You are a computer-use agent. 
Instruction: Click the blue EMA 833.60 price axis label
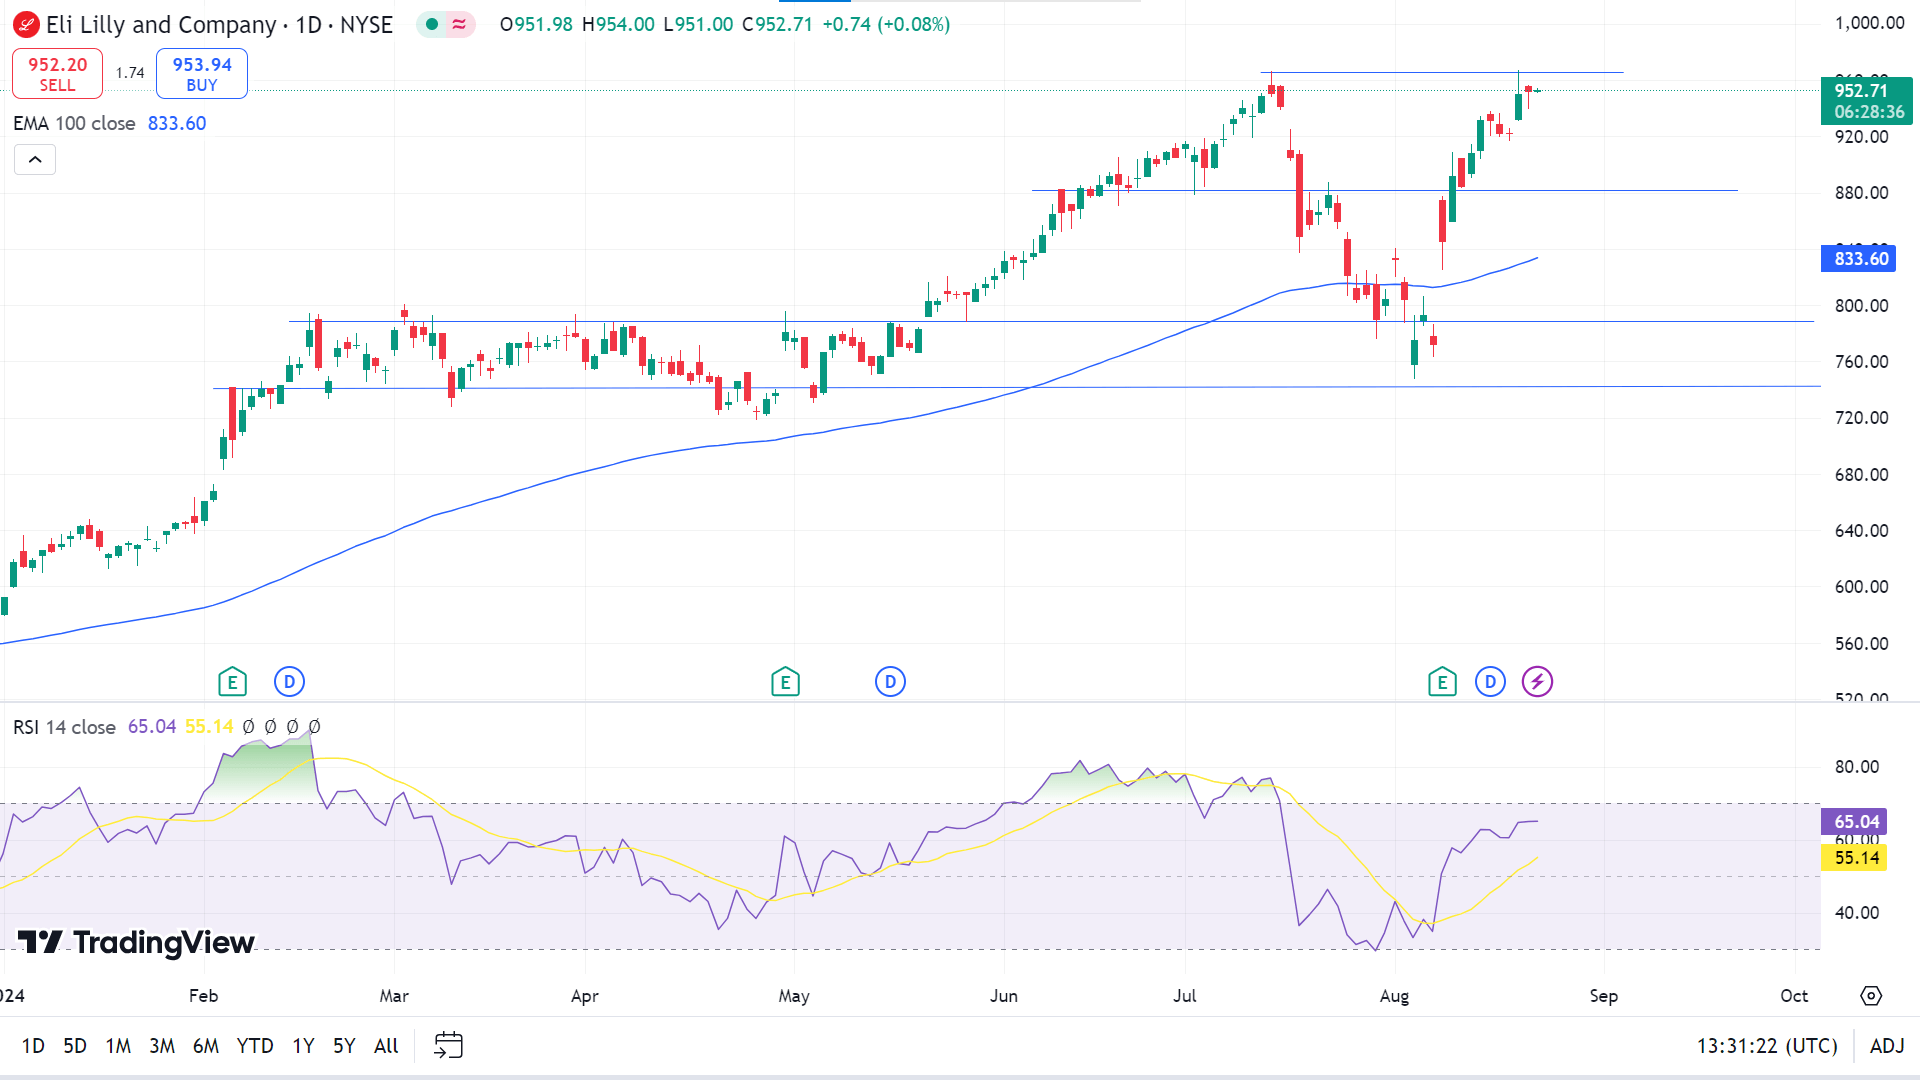tap(1859, 259)
